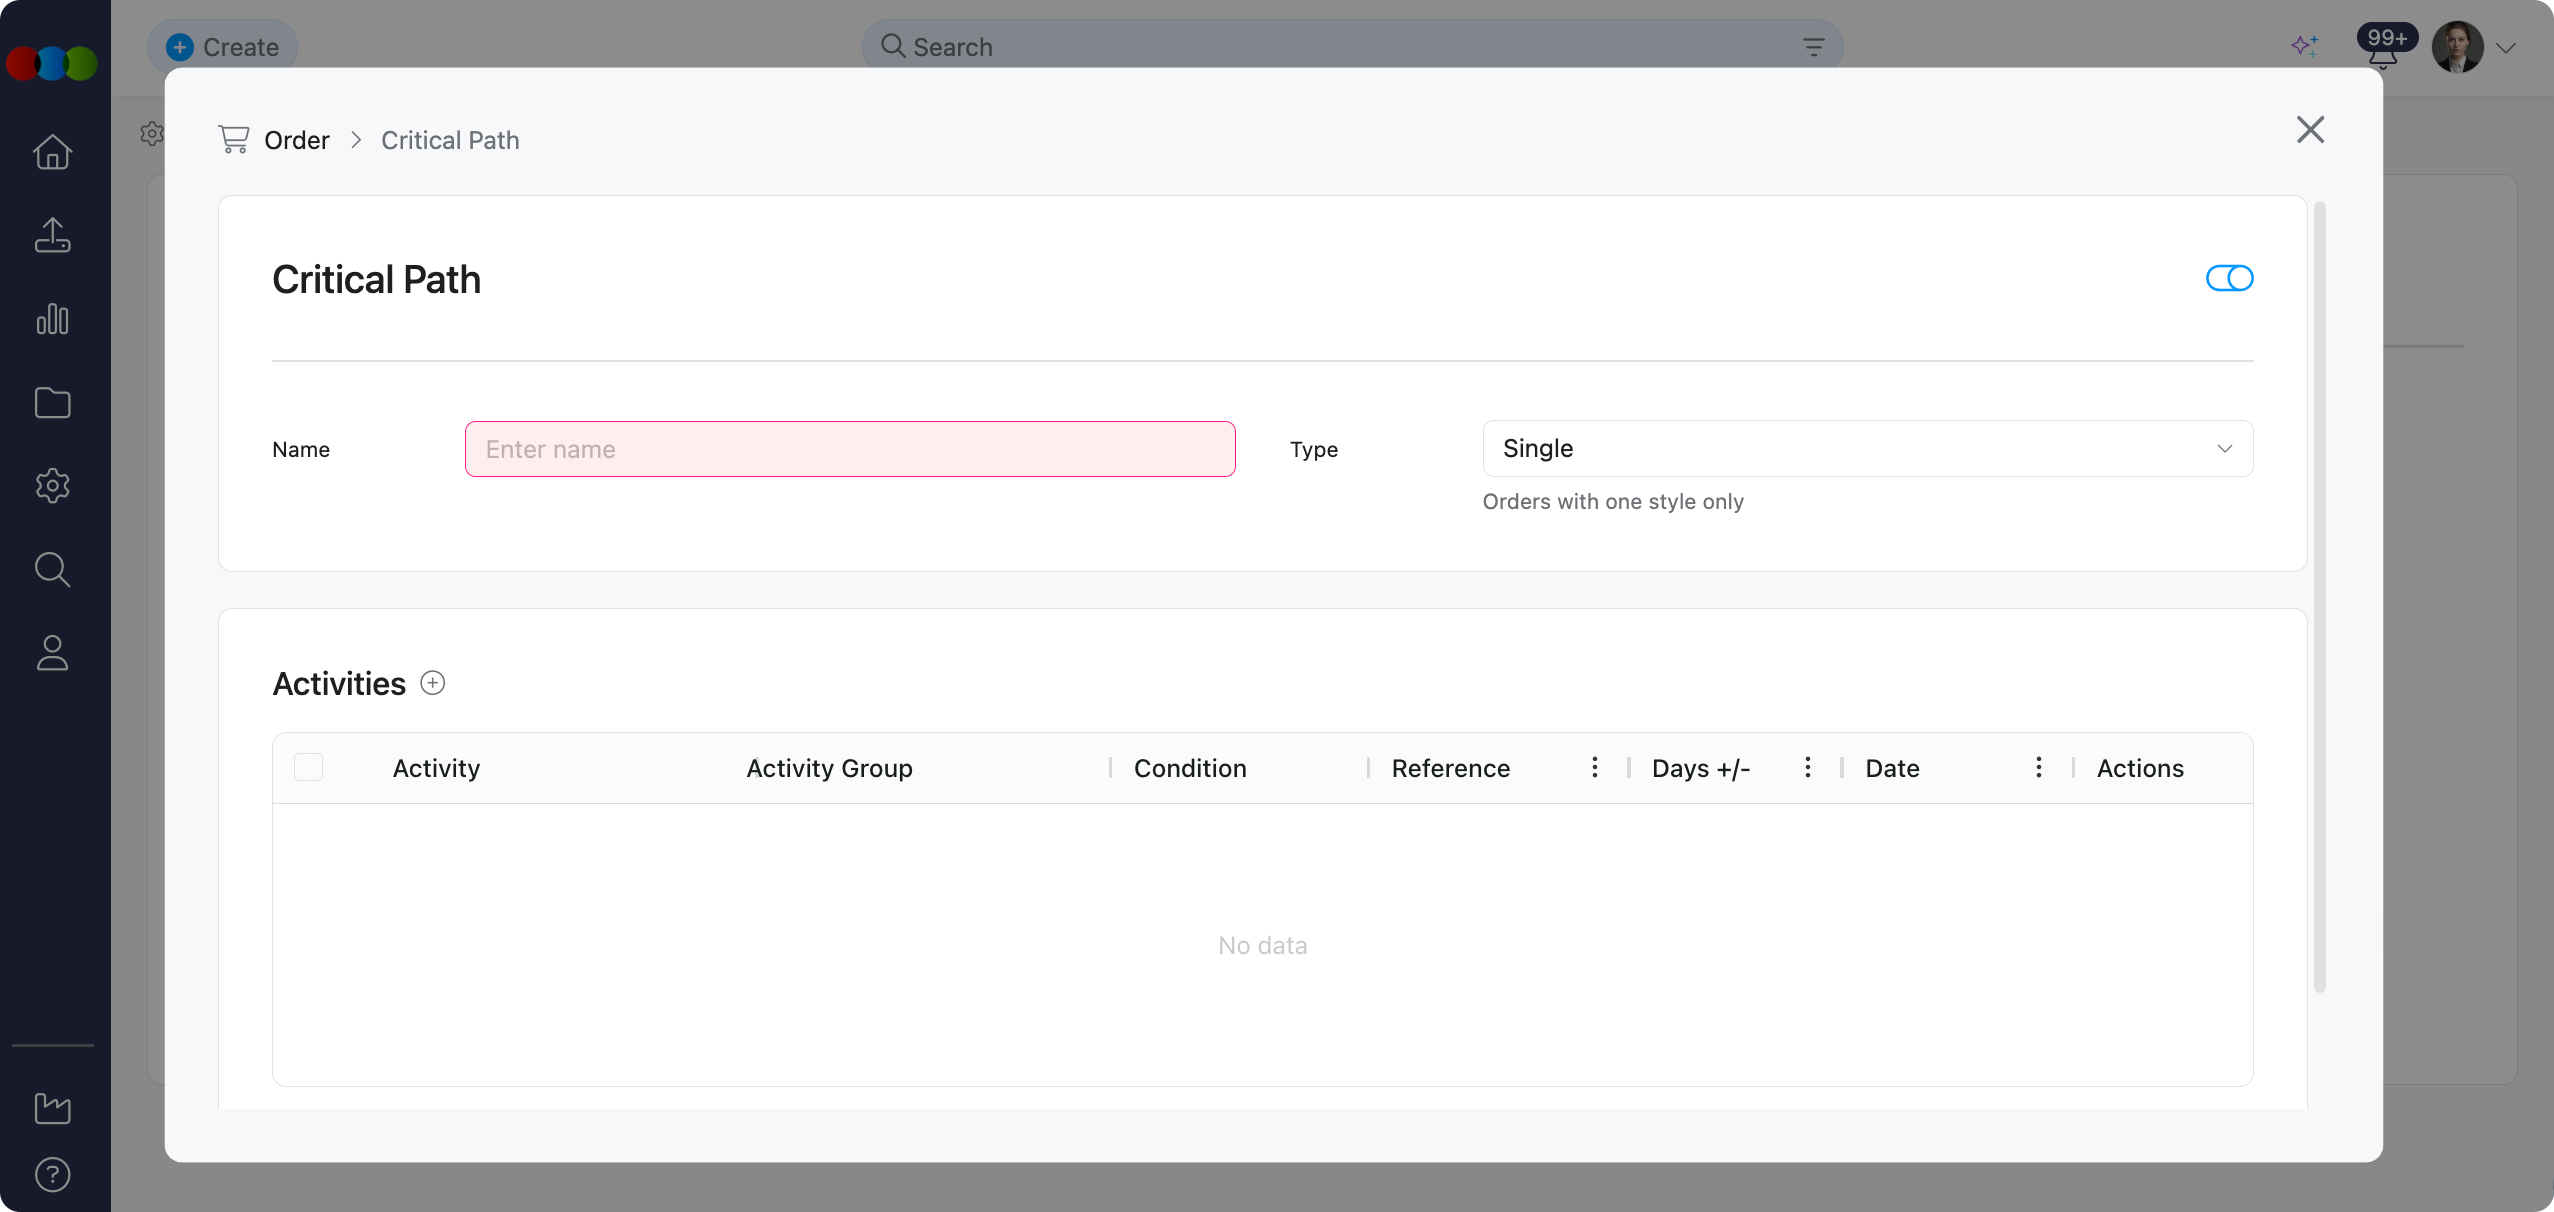Image resolution: width=2554 pixels, height=1212 pixels.
Task: Open the folder icon in sidebar
Action: coord(52,403)
